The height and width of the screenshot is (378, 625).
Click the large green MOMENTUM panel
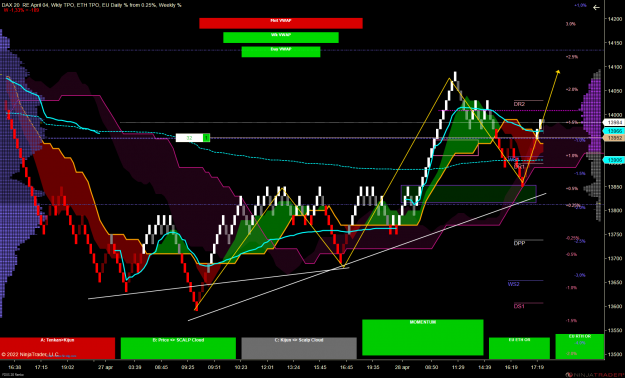pyautogui.click(x=423, y=337)
